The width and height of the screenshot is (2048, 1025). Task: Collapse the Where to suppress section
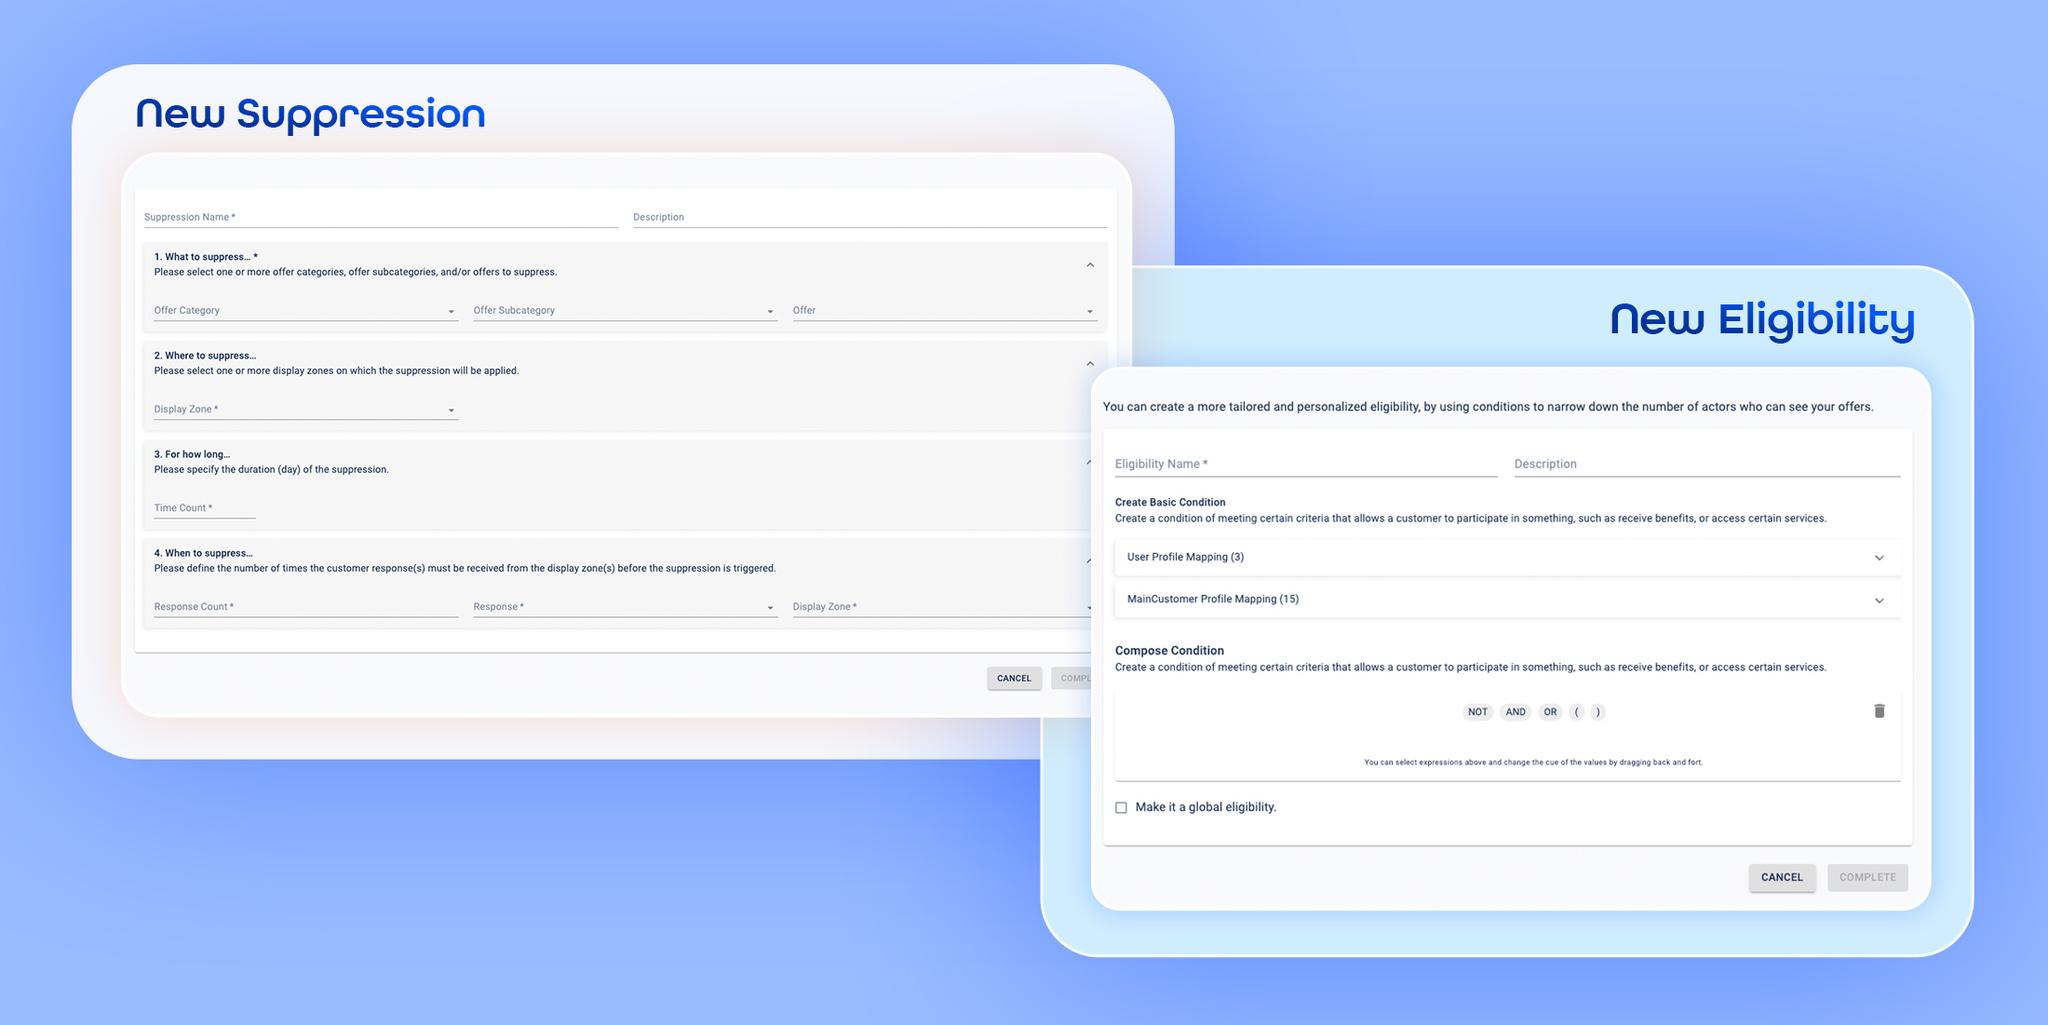1090,364
